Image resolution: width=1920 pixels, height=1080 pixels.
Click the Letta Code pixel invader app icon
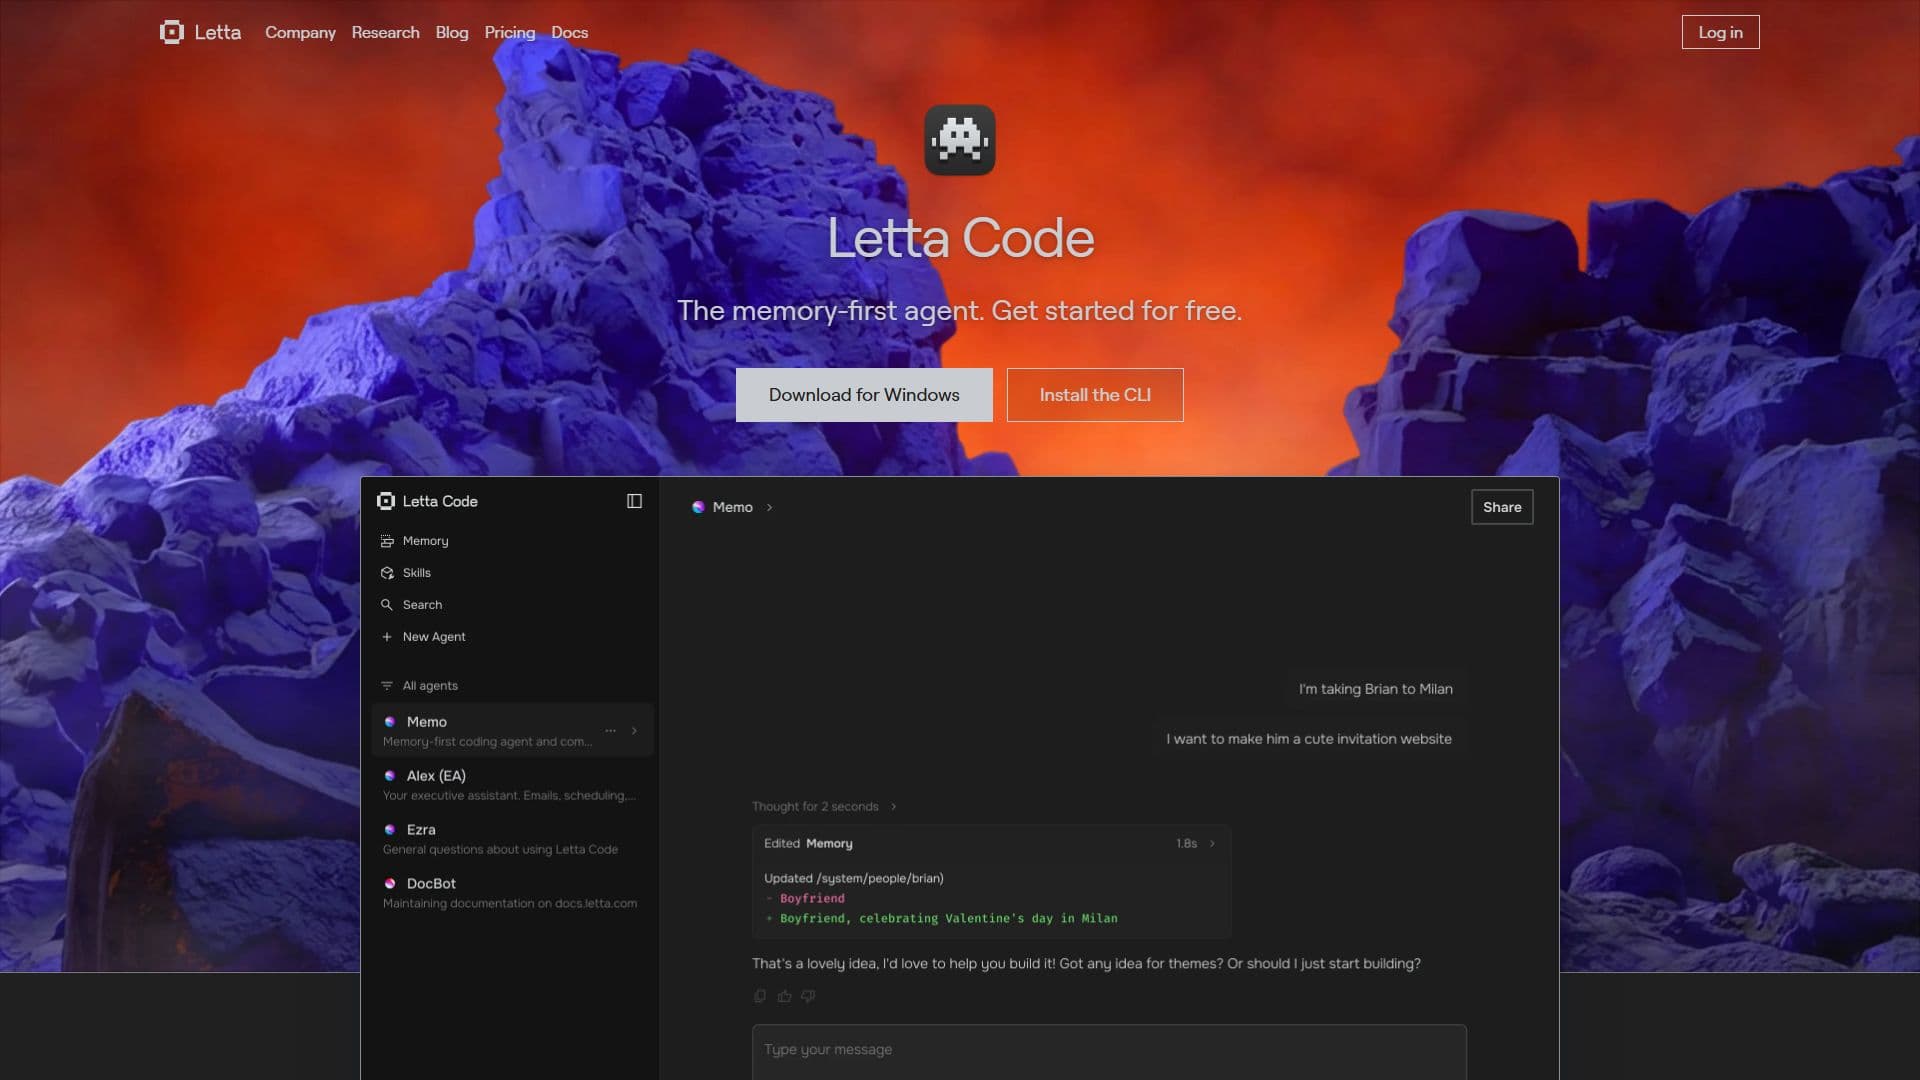(960, 140)
